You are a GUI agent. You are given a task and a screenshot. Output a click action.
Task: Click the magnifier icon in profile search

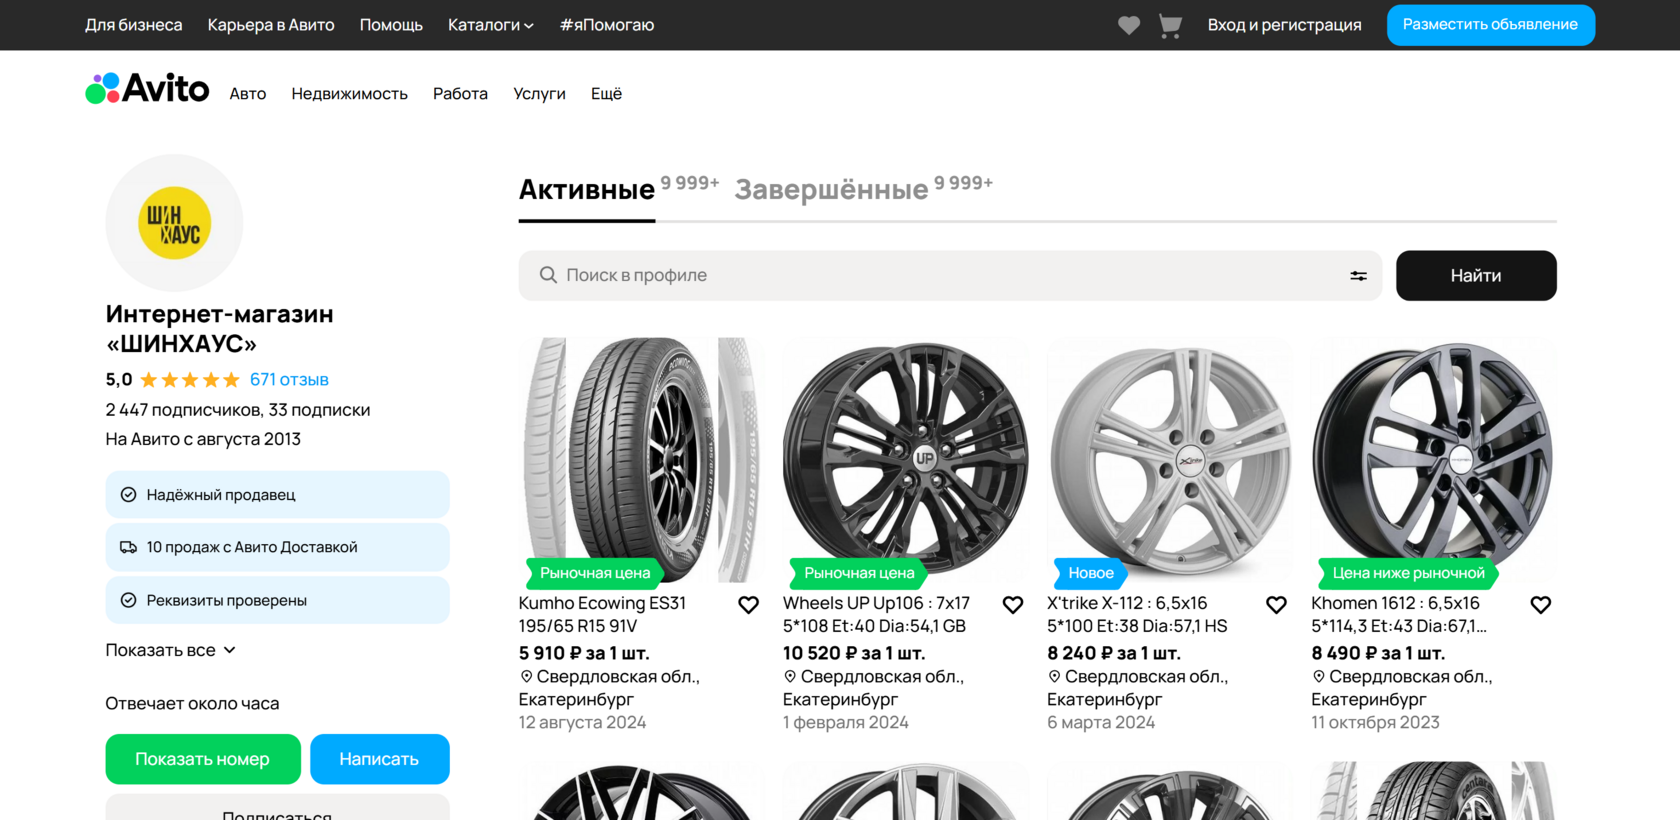tap(548, 275)
